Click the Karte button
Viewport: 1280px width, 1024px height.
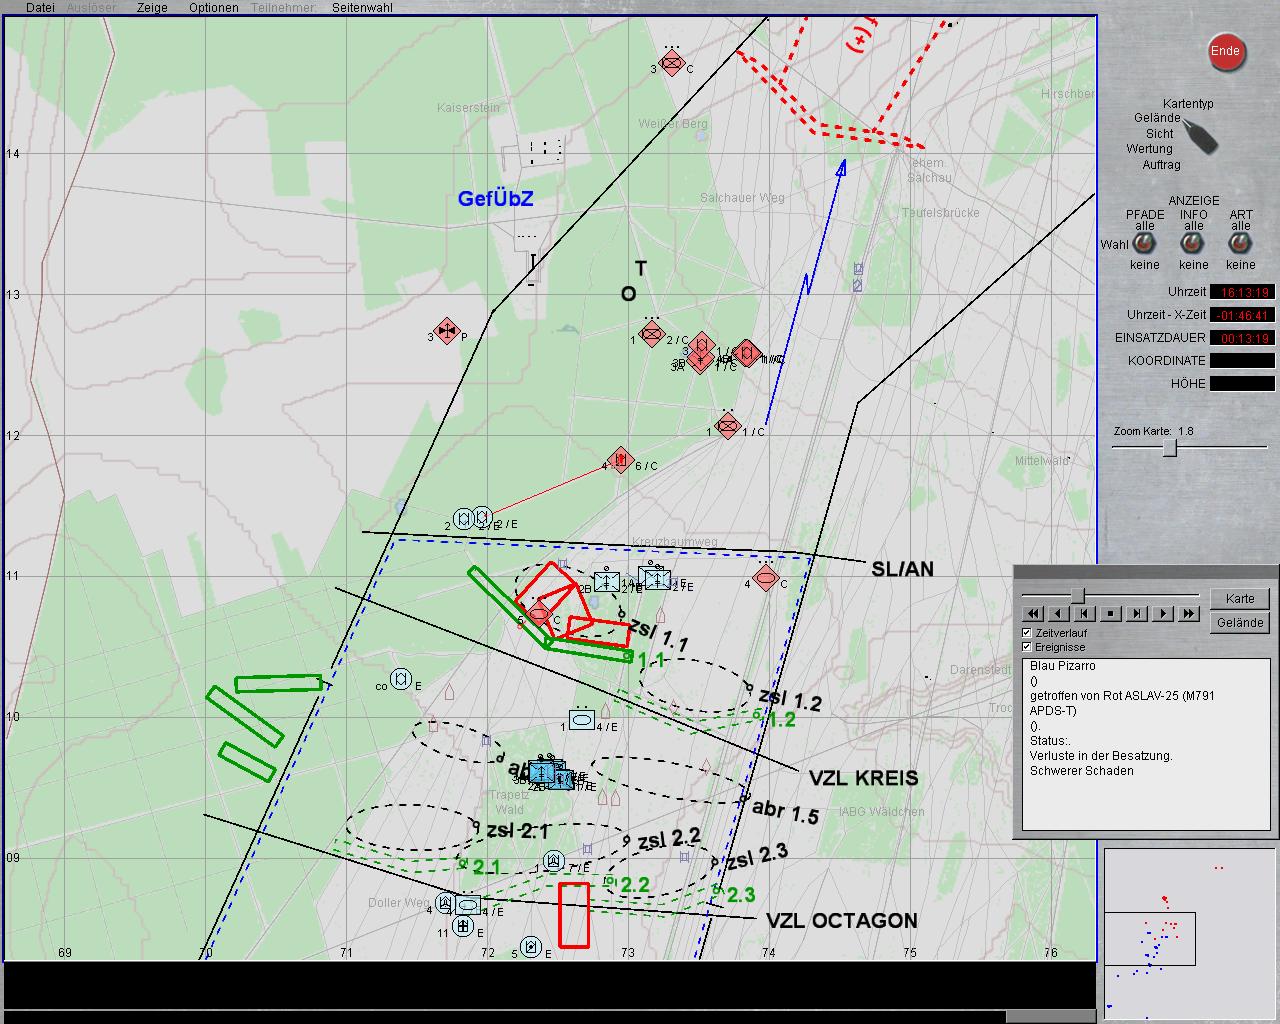click(x=1240, y=598)
